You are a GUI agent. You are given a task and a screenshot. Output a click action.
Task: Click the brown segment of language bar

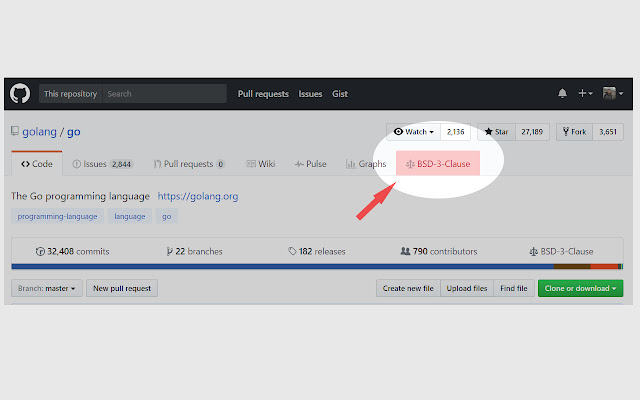[572, 267]
